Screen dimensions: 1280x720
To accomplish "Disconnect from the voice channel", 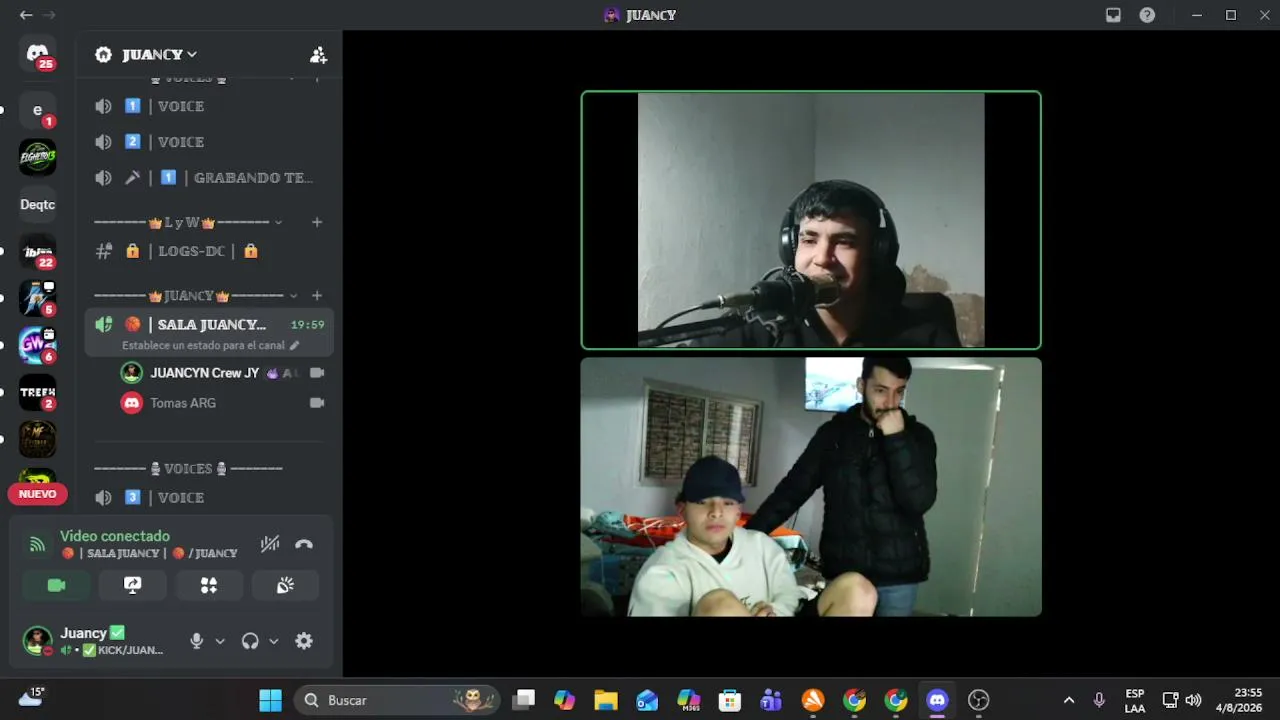I will point(304,544).
